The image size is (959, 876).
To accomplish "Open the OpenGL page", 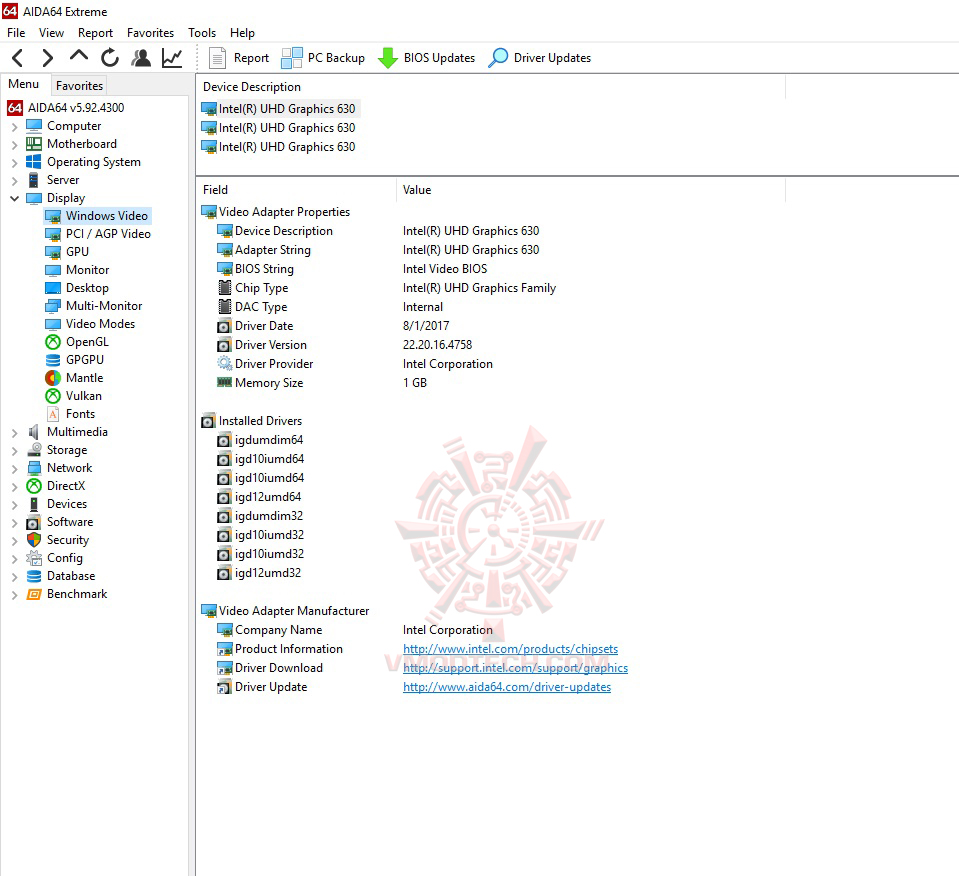I will (78, 342).
